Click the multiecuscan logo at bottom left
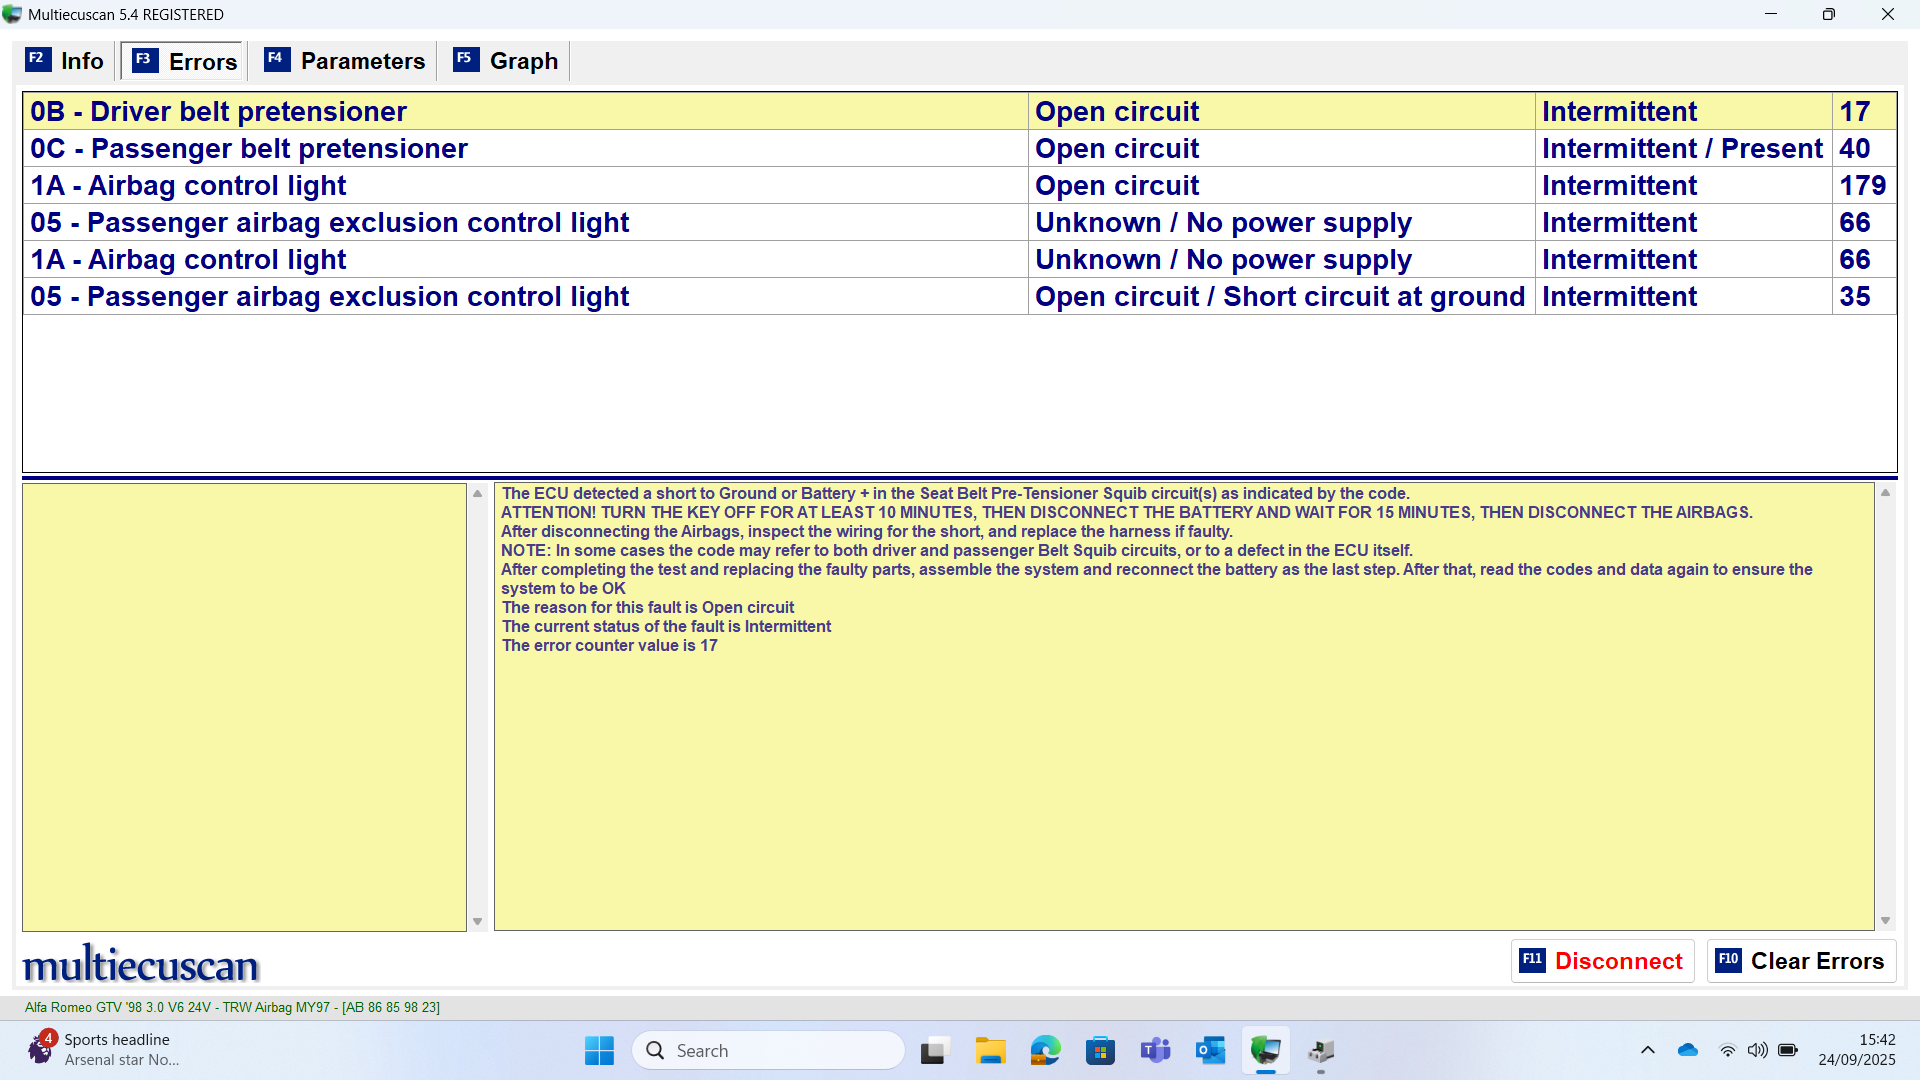This screenshot has width=1920, height=1080. [x=140, y=963]
